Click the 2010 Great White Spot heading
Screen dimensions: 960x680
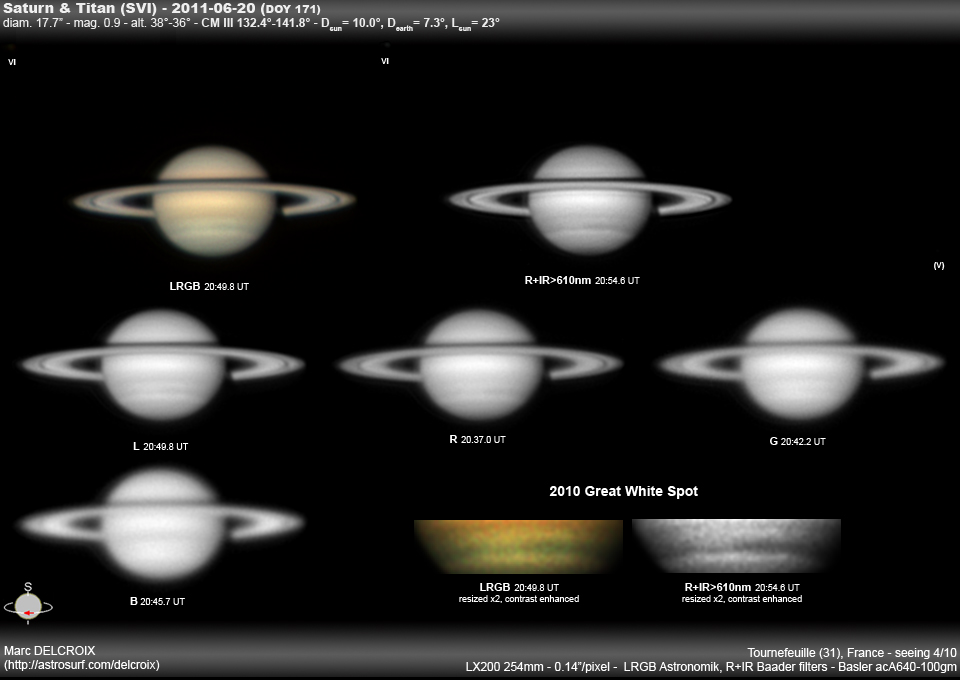coord(623,491)
